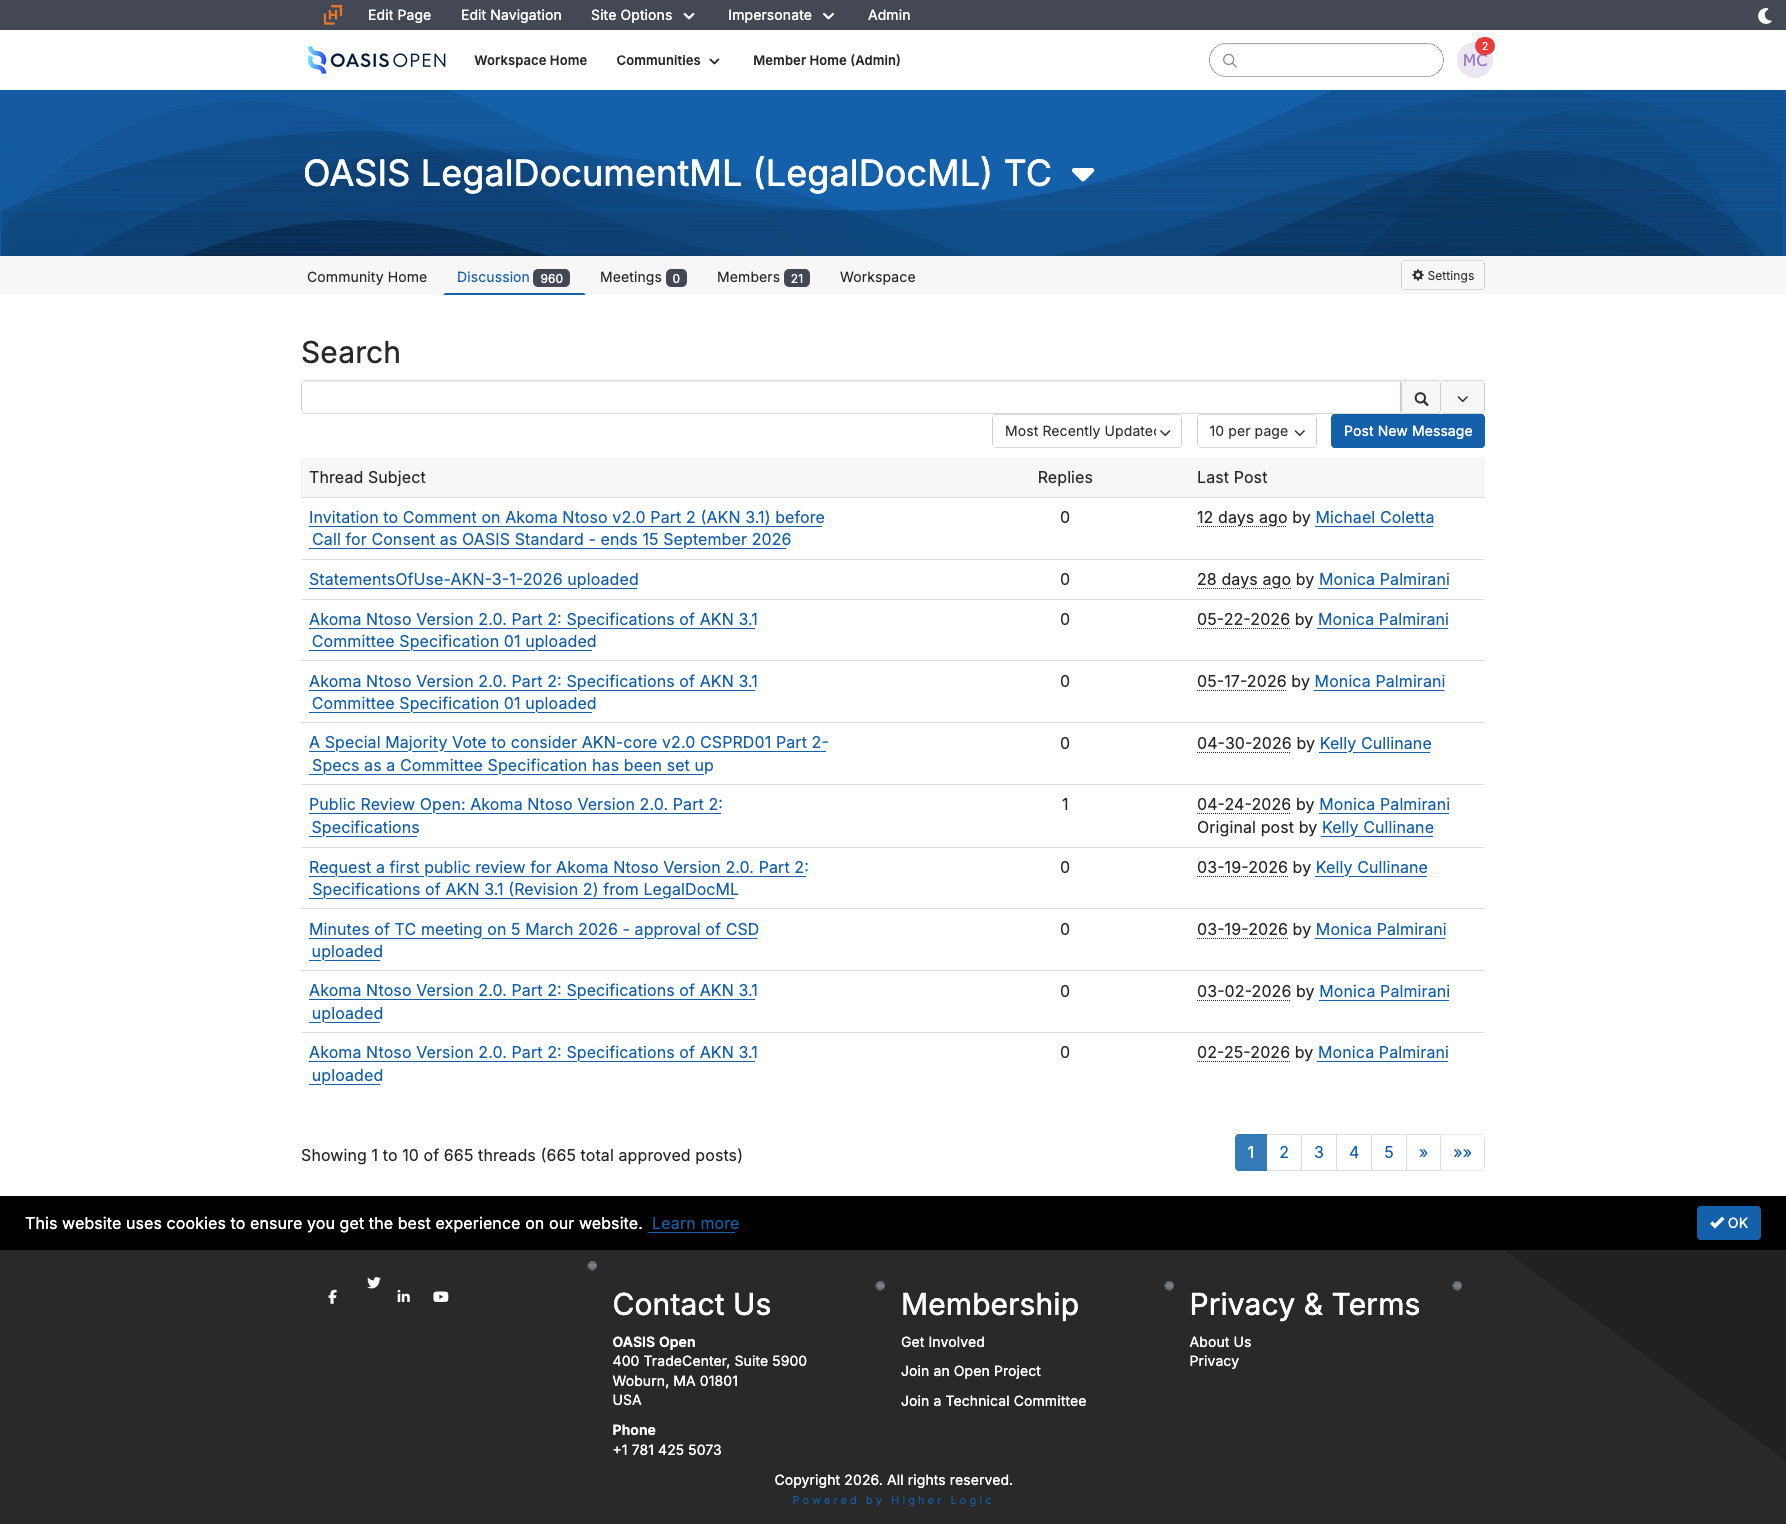The image size is (1786, 1524).
Task: Open Kelly Cullinane link on 04-30-2026 row
Action: tap(1375, 743)
